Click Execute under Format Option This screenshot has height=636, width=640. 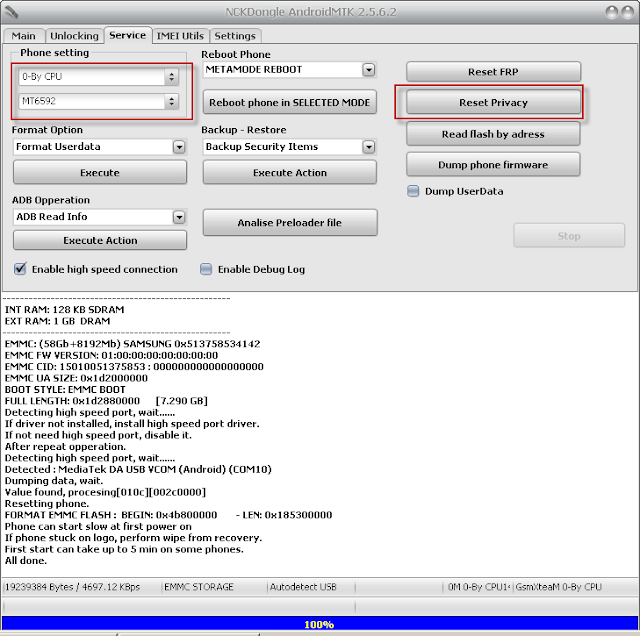coord(100,172)
